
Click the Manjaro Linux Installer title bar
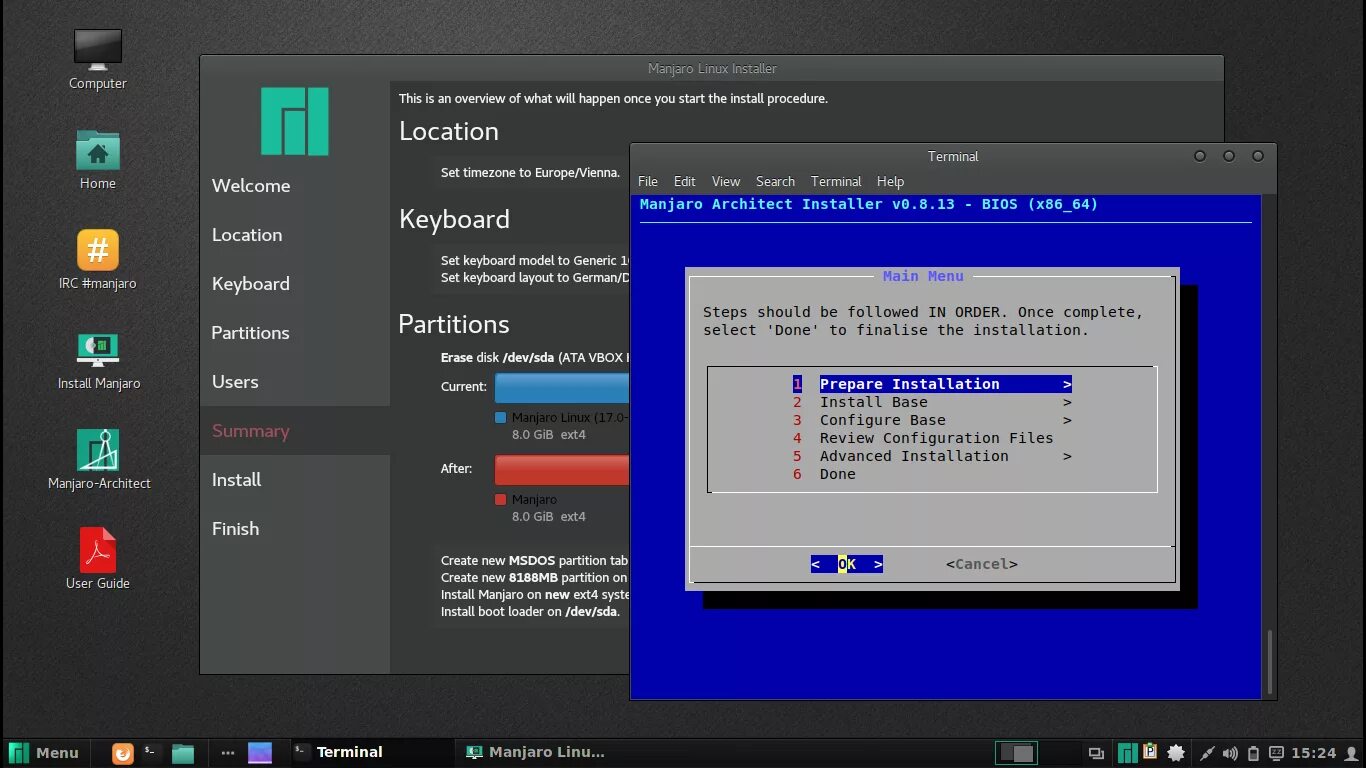(712, 69)
